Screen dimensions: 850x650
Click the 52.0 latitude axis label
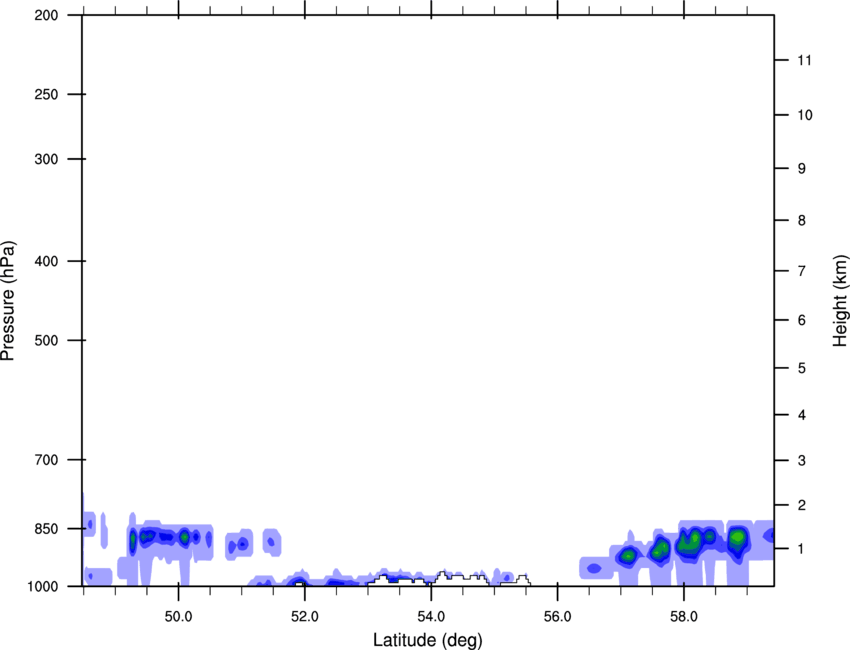[x=305, y=617]
